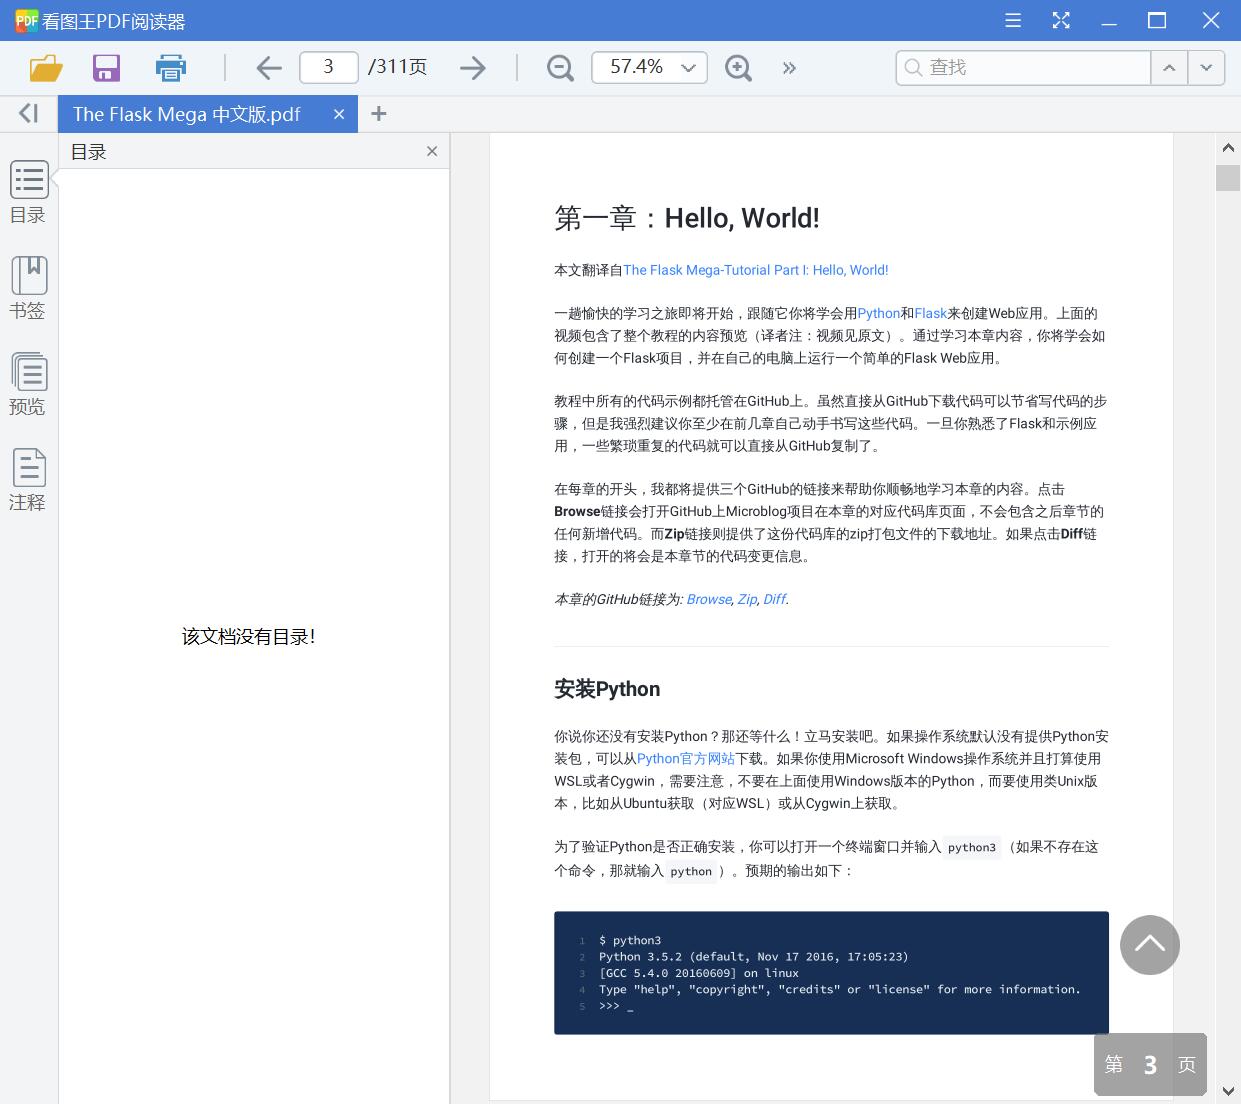Visit the Python官方网站 link
This screenshot has height=1104, width=1241.
pyautogui.click(x=686, y=758)
